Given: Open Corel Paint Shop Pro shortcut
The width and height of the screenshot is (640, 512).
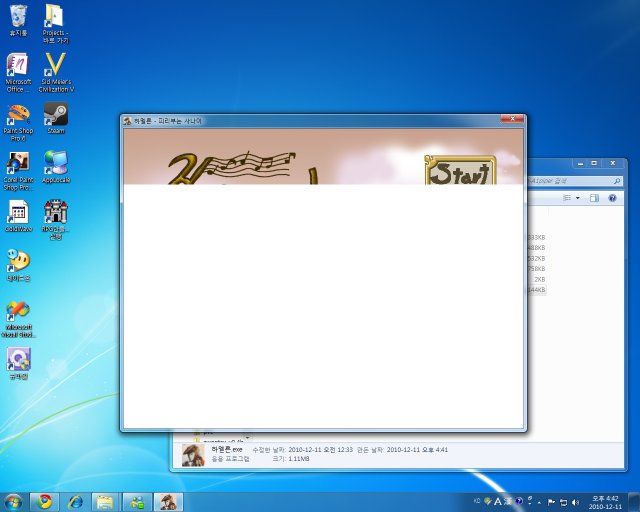Looking at the screenshot, I should point(18,171).
